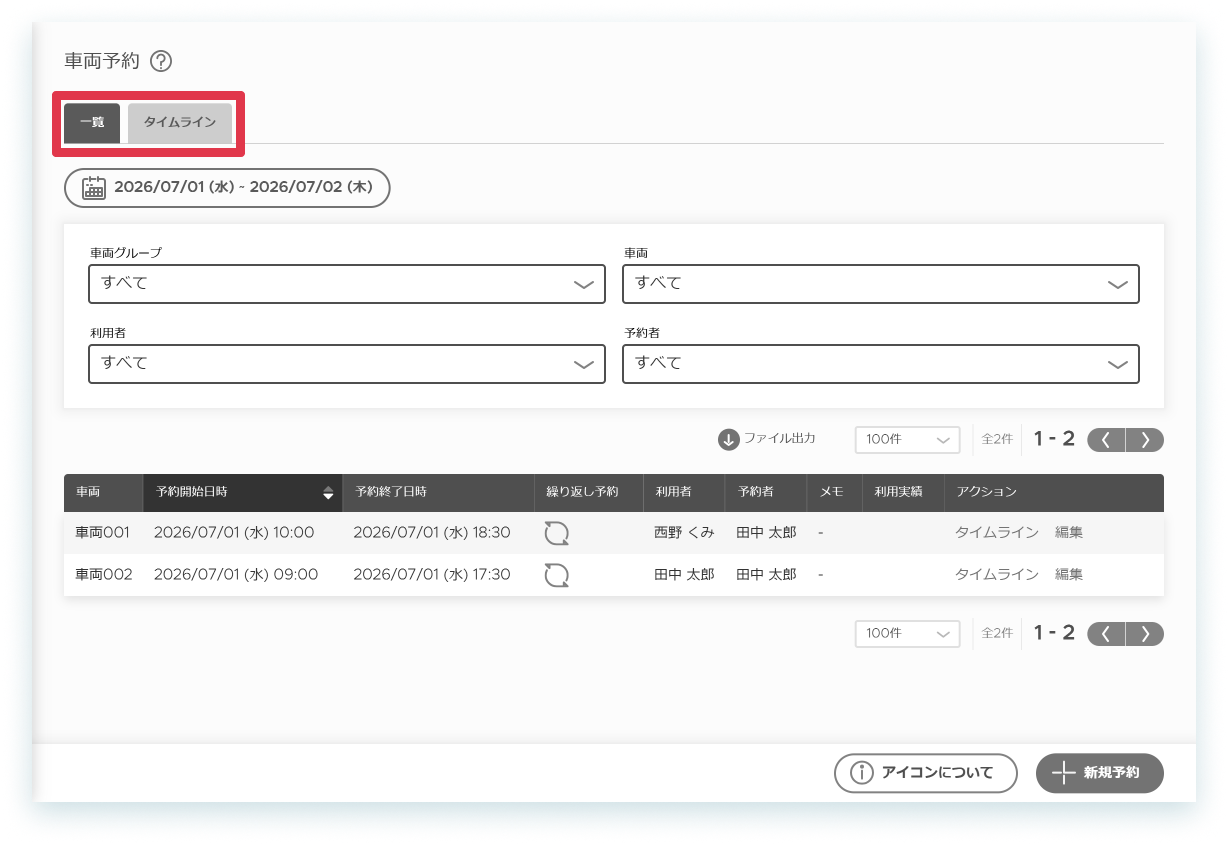
Task: Go to previous page using upper pager
Action: [x=1106, y=440]
